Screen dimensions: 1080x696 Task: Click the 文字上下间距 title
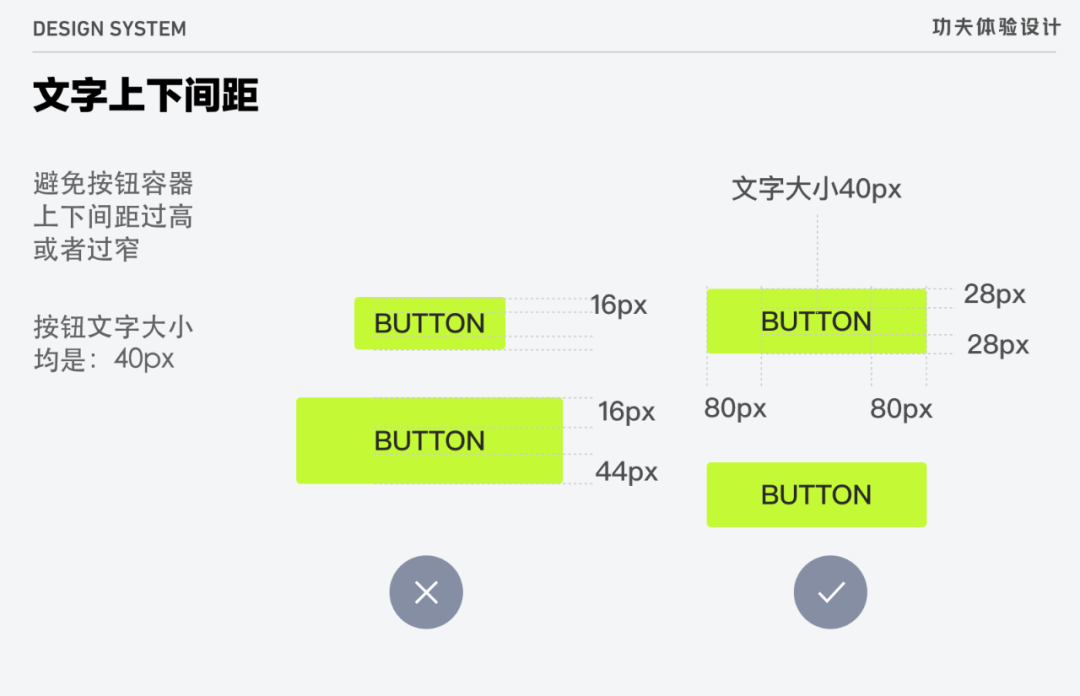145,95
